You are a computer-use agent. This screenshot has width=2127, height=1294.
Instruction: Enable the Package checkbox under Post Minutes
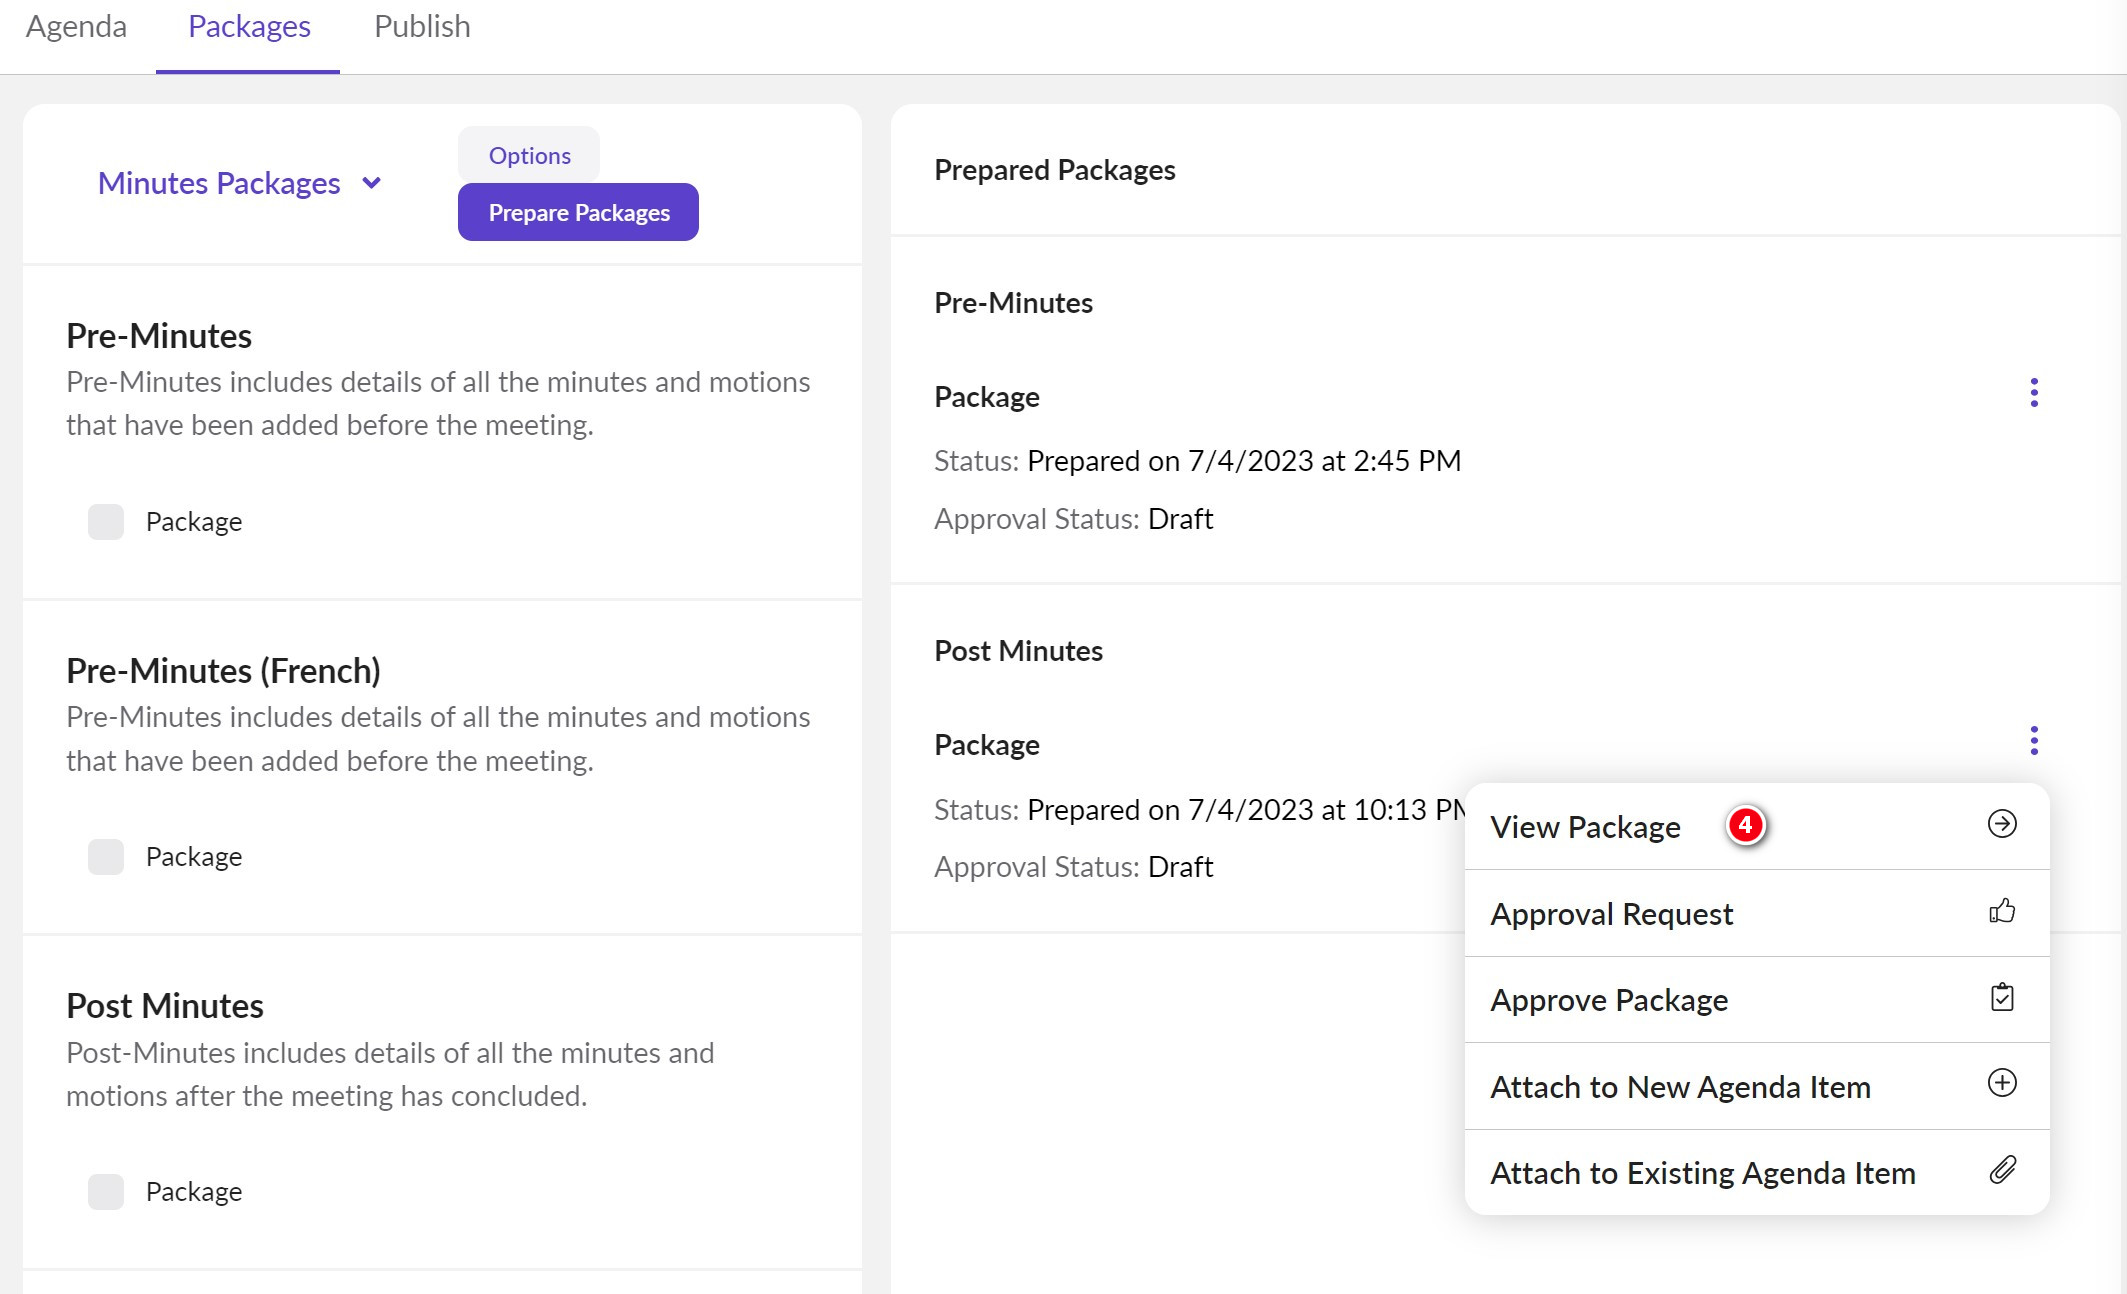tap(106, 1192)
